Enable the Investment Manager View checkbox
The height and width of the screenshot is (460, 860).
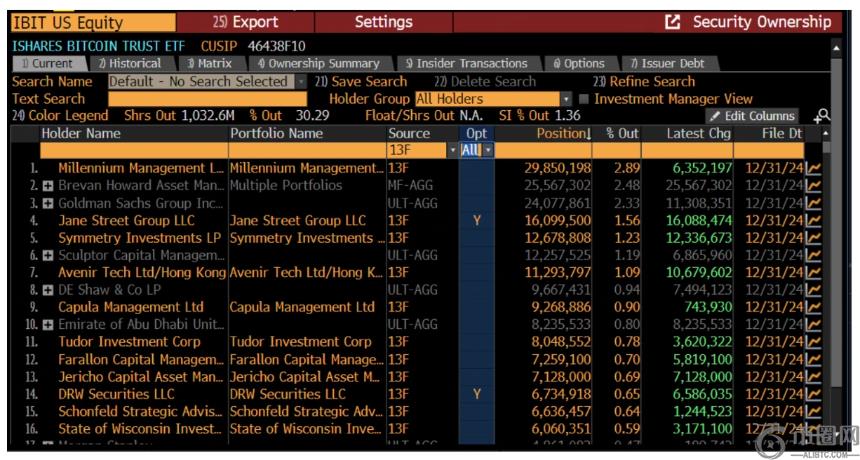click(x=583, y=99)
